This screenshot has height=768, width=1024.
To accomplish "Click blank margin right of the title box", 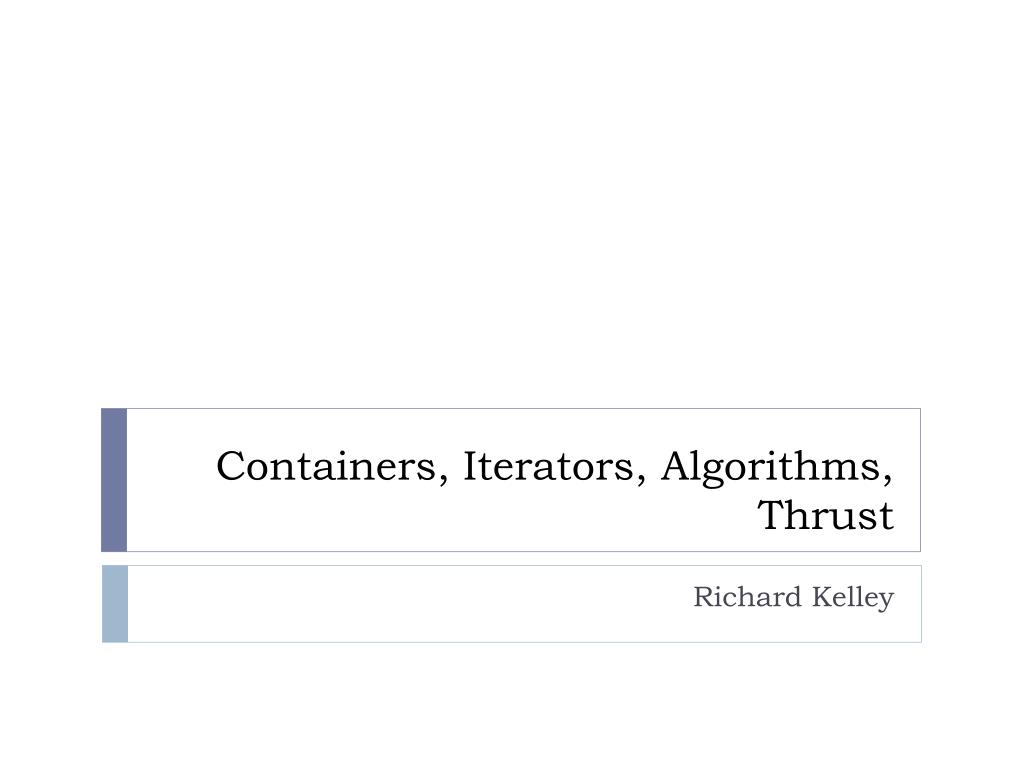I will (x=972, y=480).
